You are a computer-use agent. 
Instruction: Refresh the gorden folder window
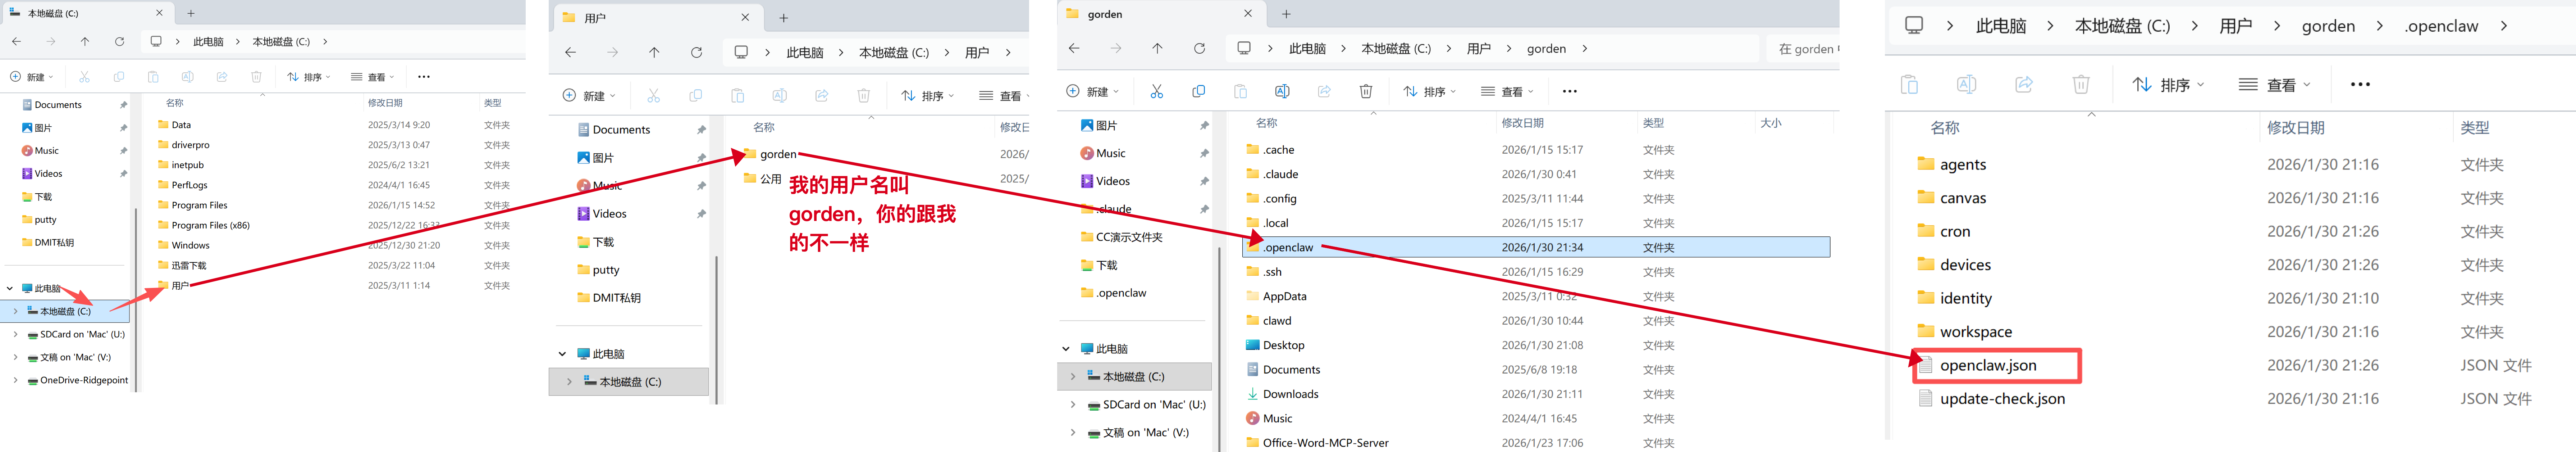pos(1199,48)
